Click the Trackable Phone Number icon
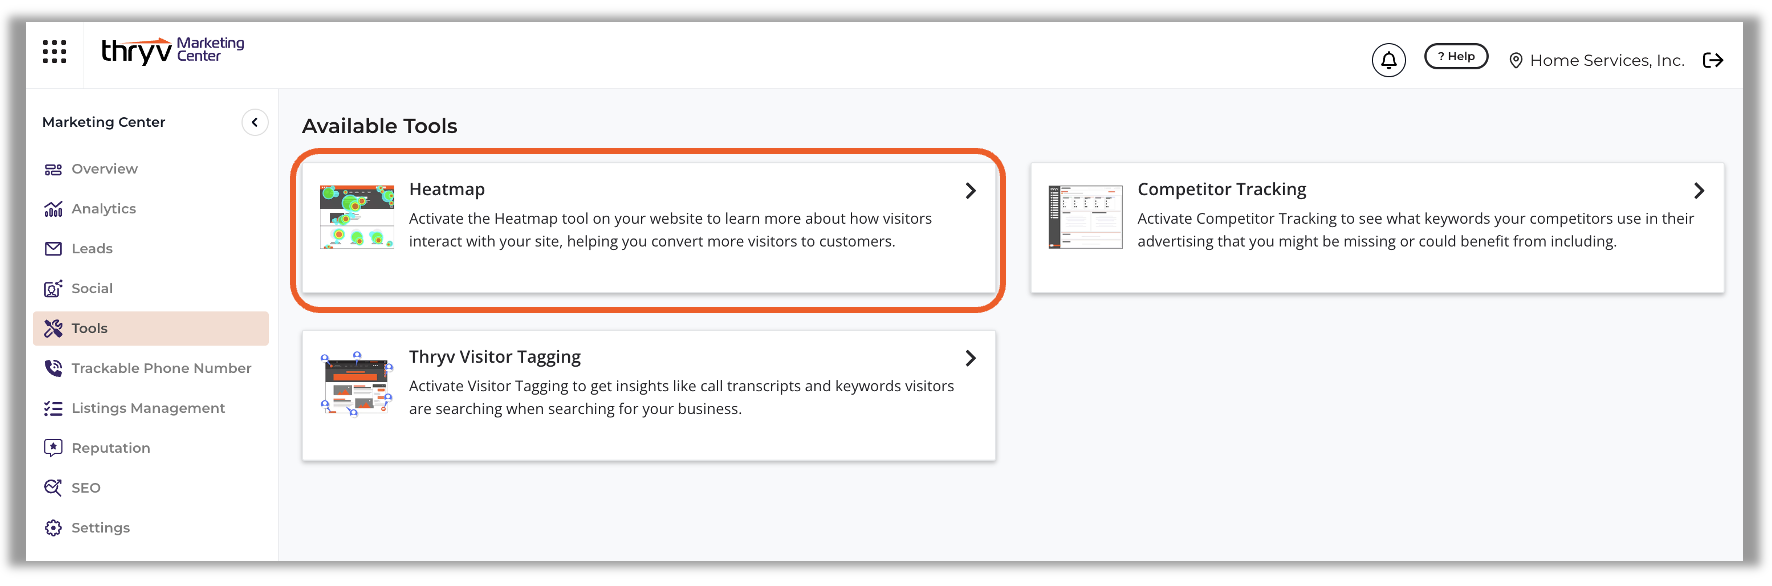This screenshot has height=586, width=1772. point(53,369)
